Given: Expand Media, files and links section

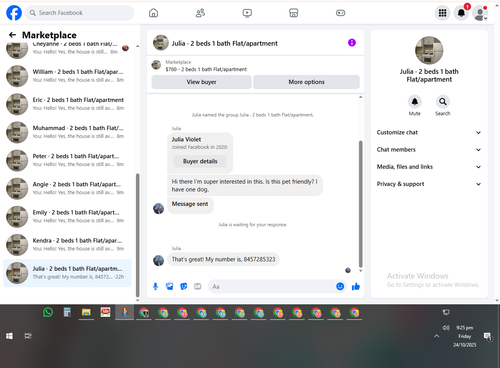Looking at the screenshot, I should coord(429,167).
